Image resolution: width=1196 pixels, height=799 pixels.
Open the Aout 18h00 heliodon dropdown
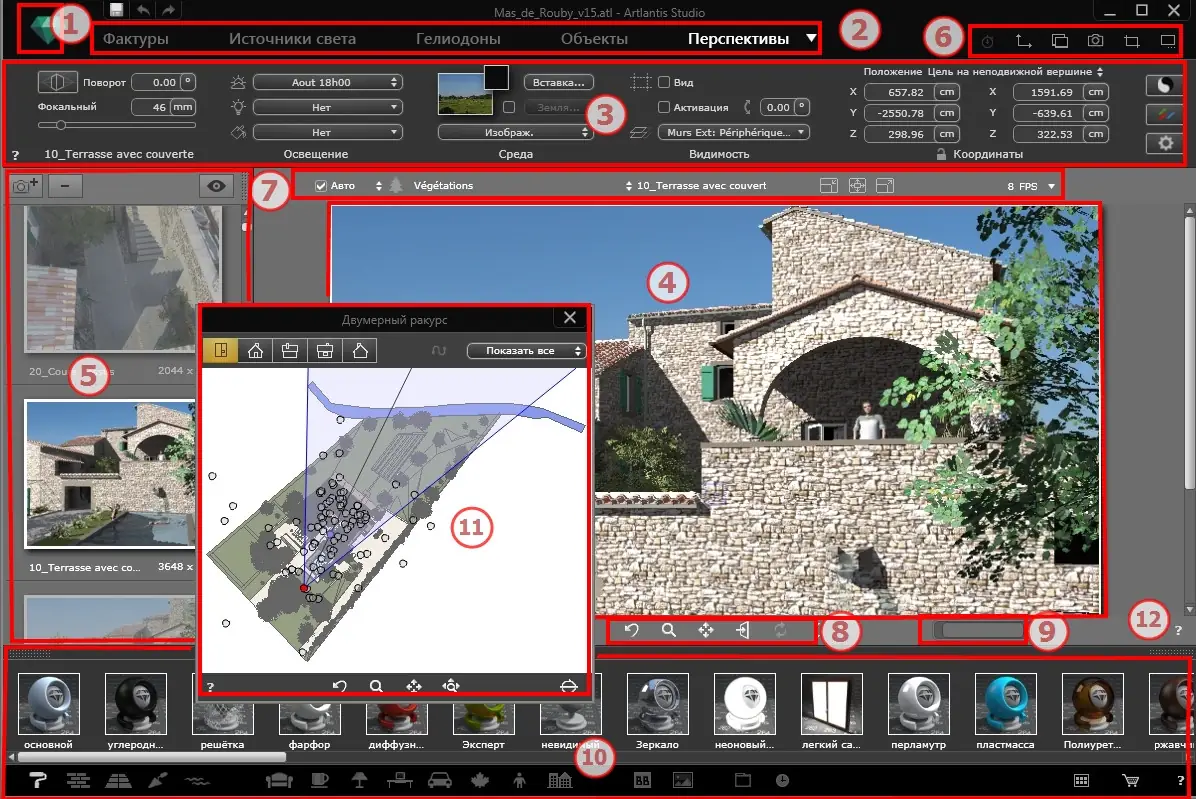(x=327, y=82)
